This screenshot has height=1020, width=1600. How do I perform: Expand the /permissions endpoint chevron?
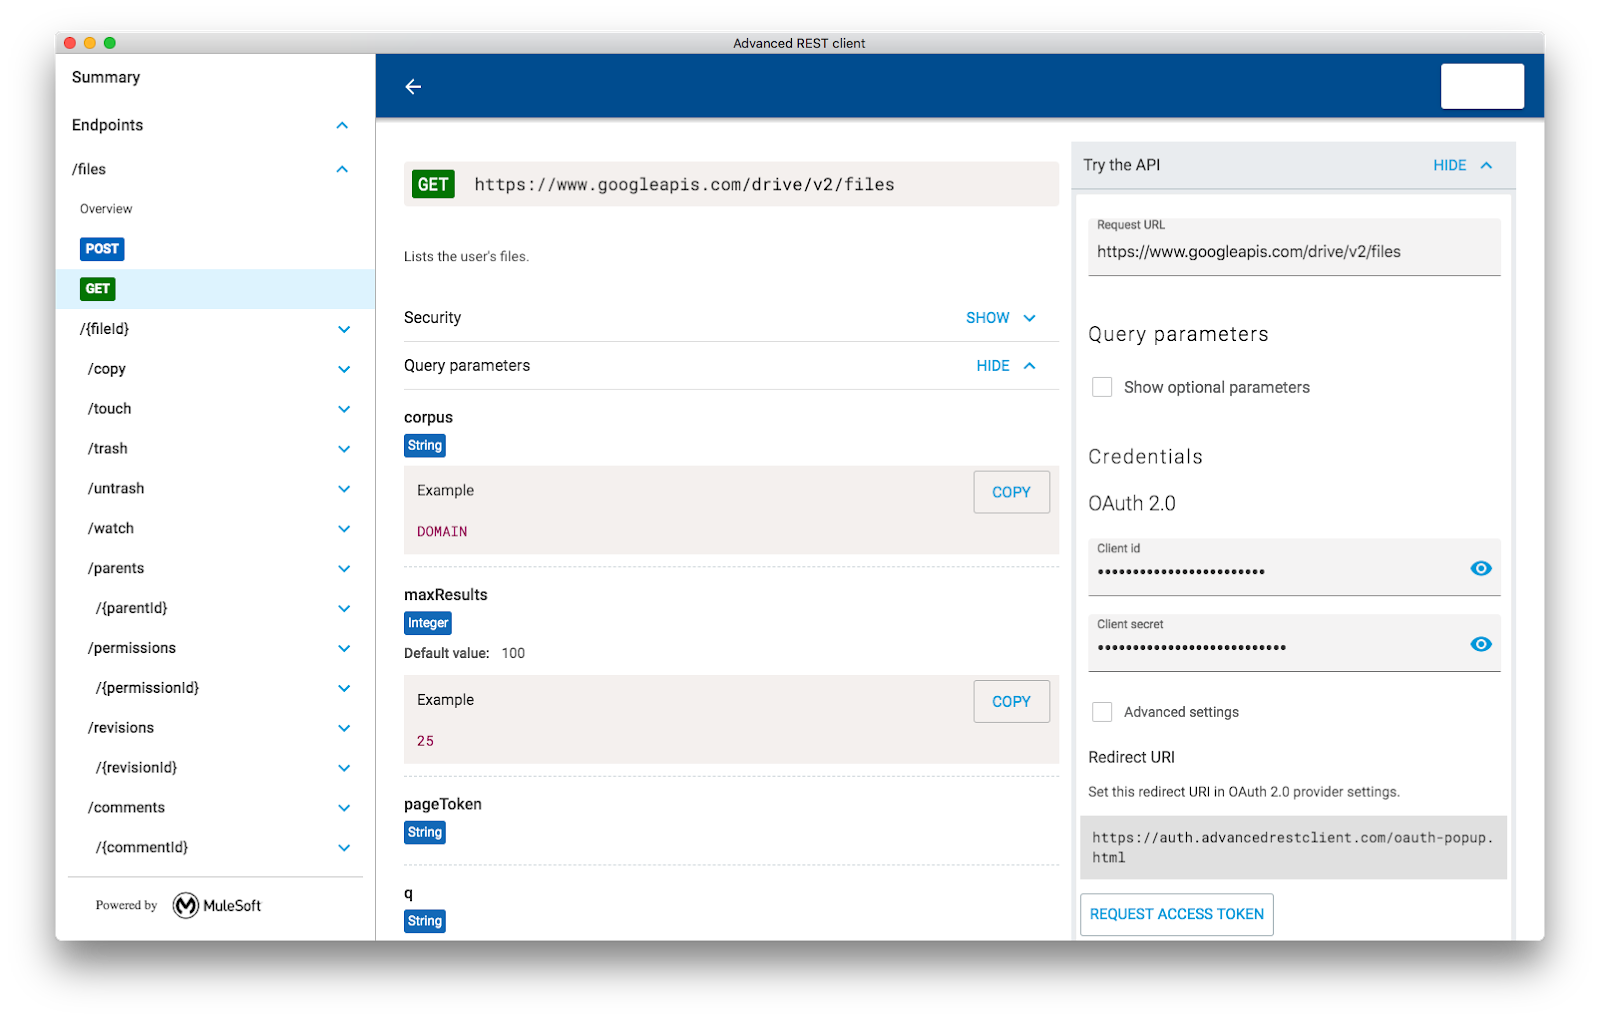344,648
